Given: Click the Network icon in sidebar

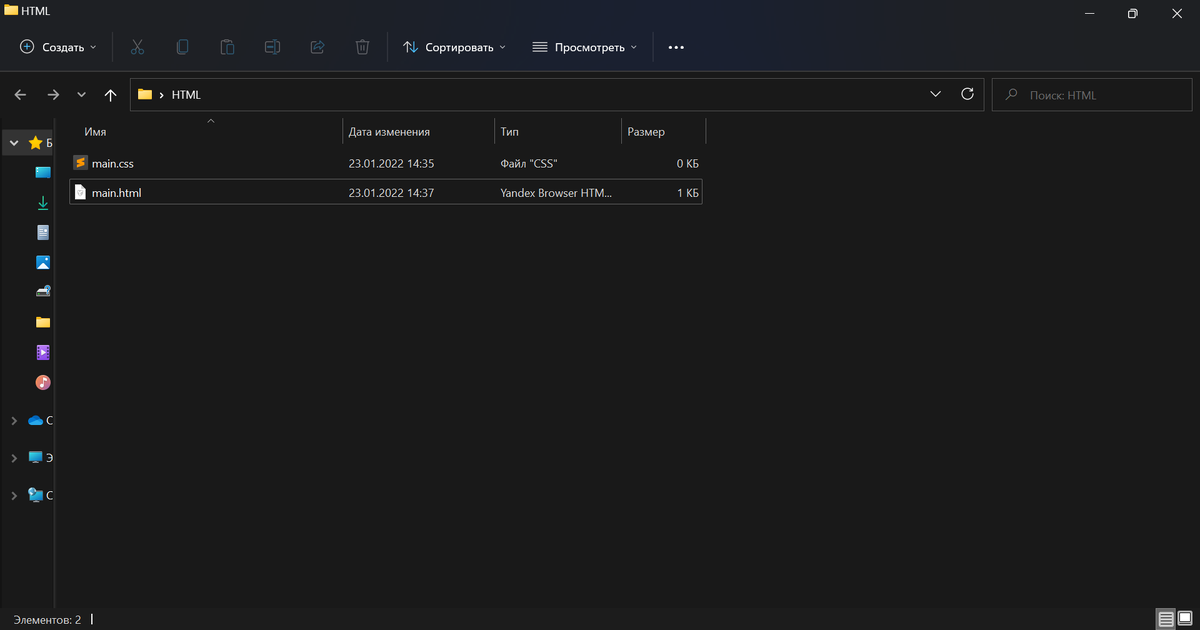Looking at the screenshot, I should (x=36, y=494).
